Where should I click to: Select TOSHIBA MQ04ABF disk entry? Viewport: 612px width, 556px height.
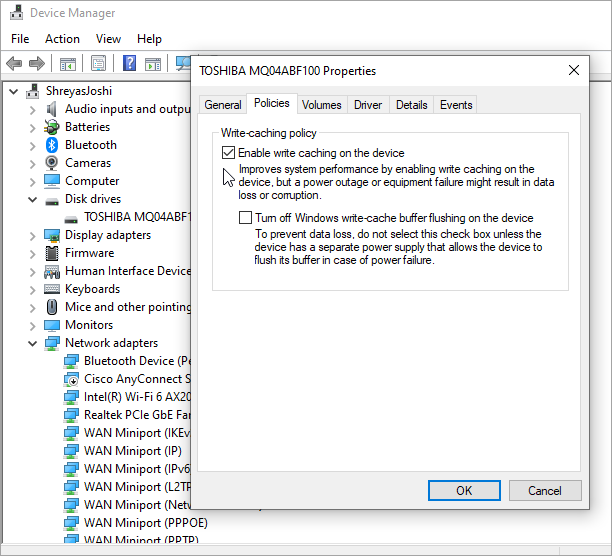(128, 217)
